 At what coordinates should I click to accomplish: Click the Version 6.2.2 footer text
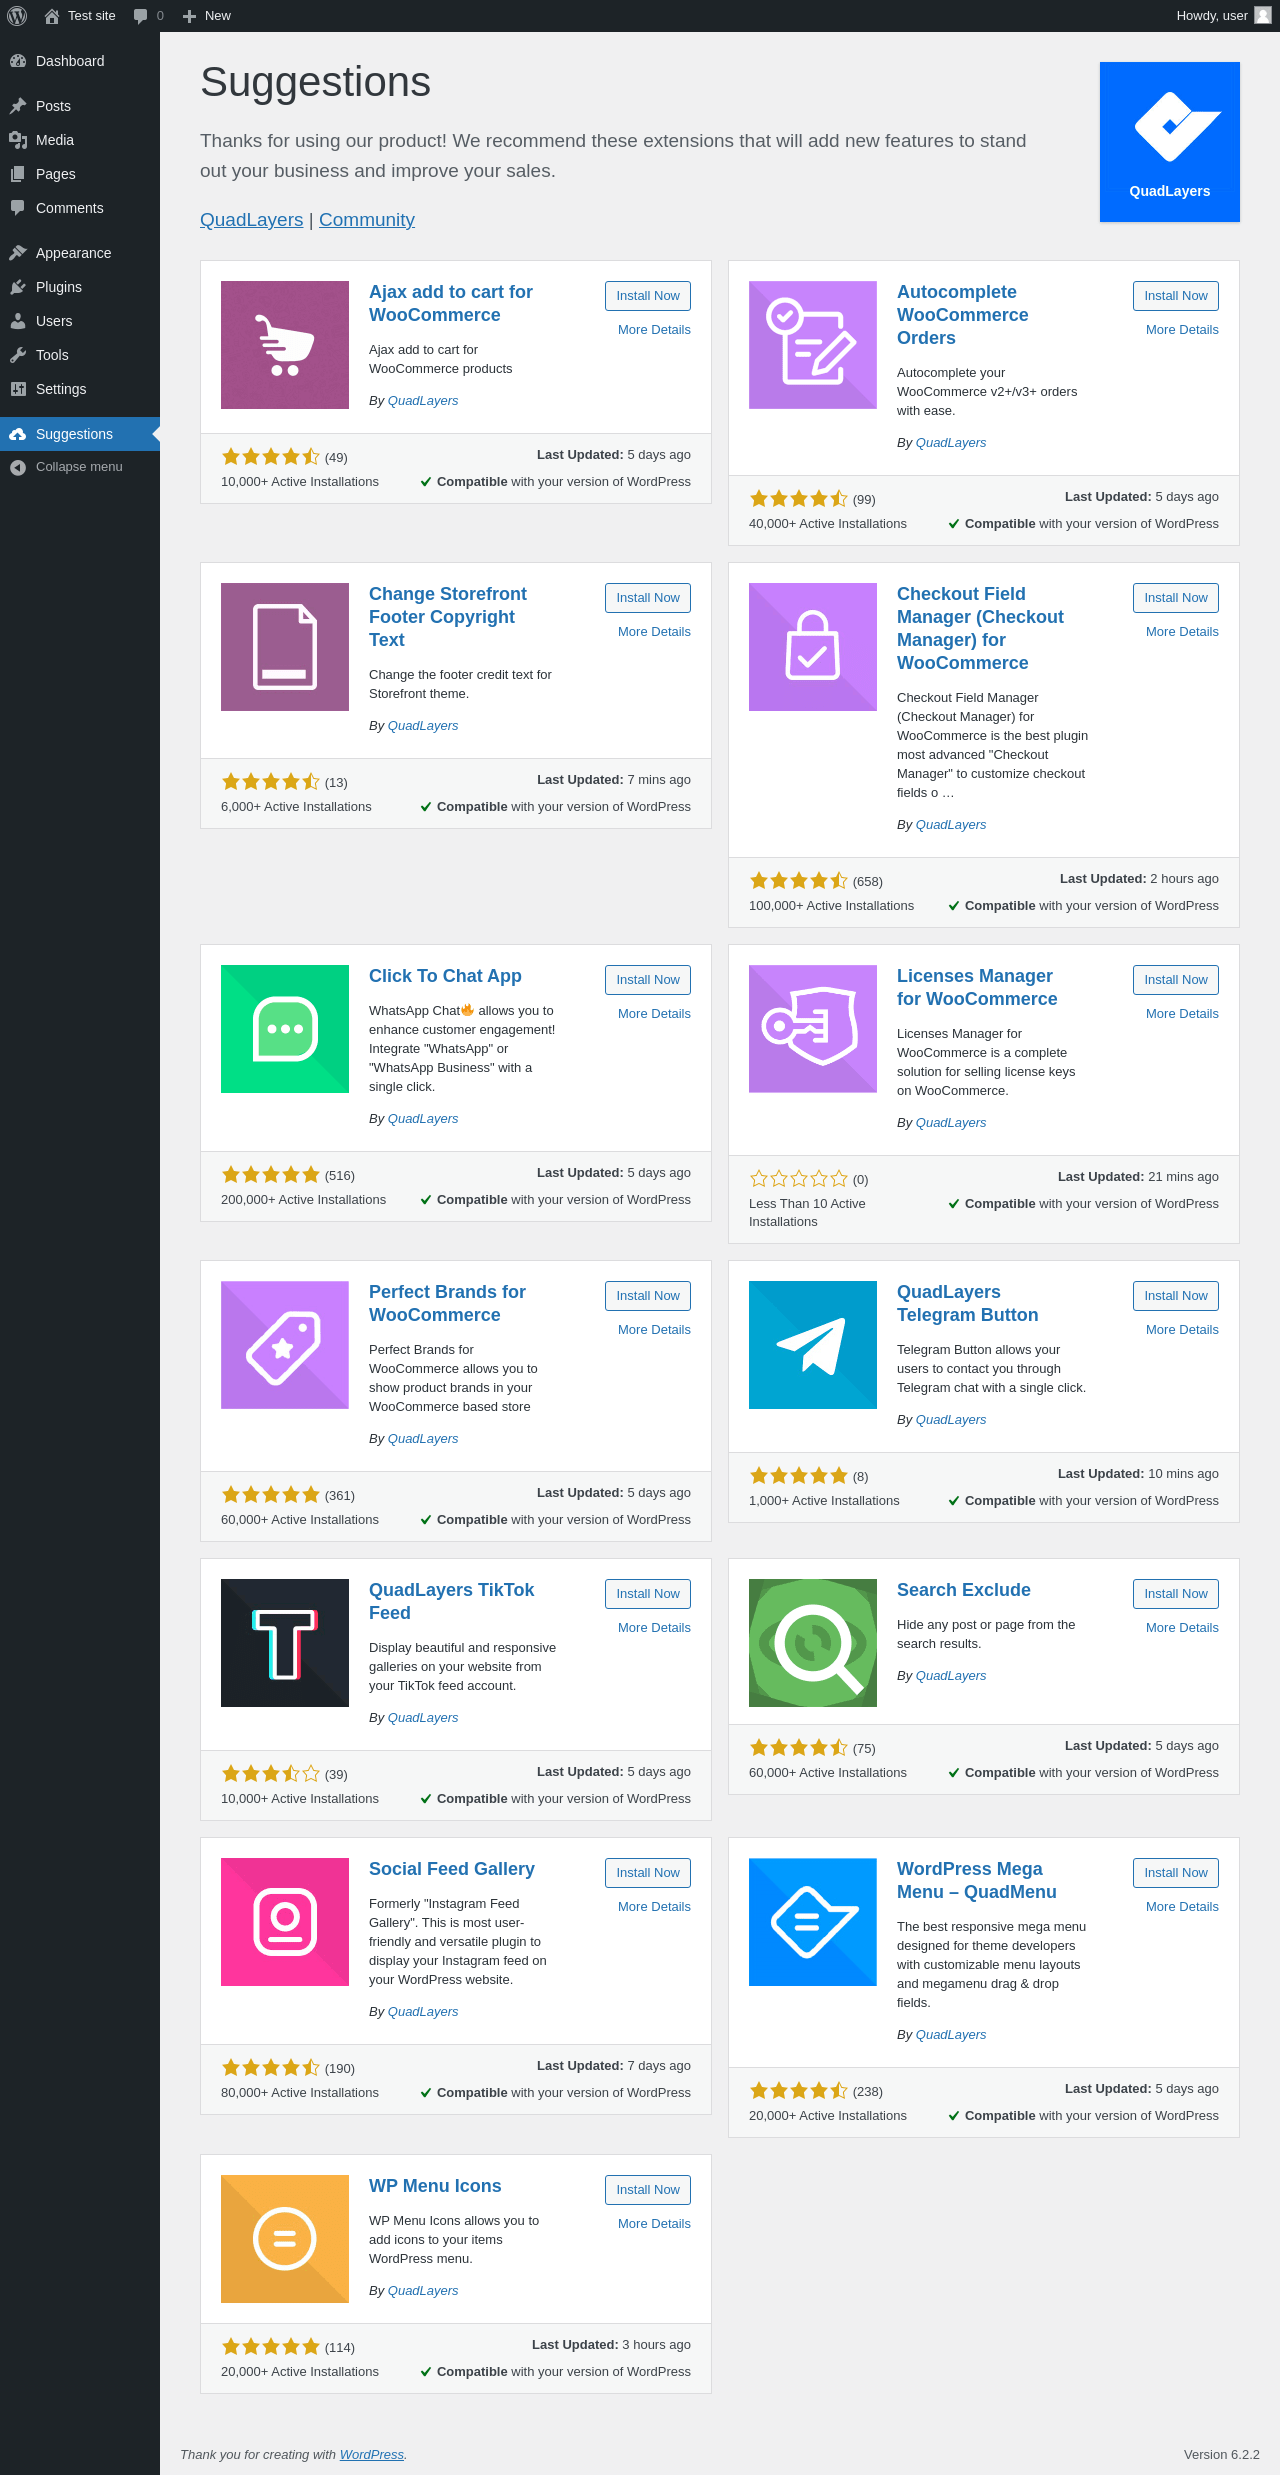point(1221,2455)
